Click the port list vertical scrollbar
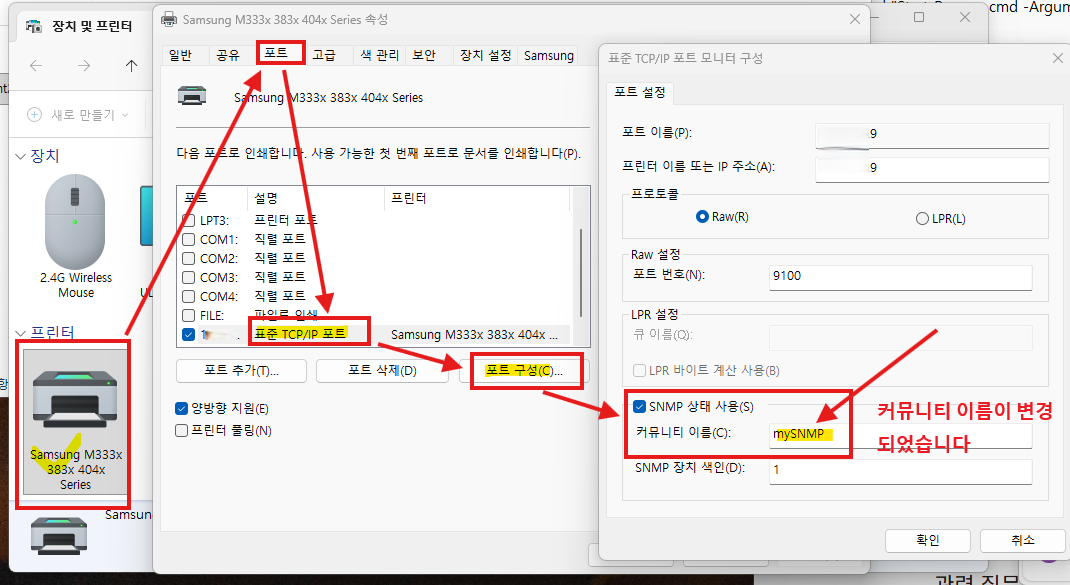 click(x=580, y=272)
